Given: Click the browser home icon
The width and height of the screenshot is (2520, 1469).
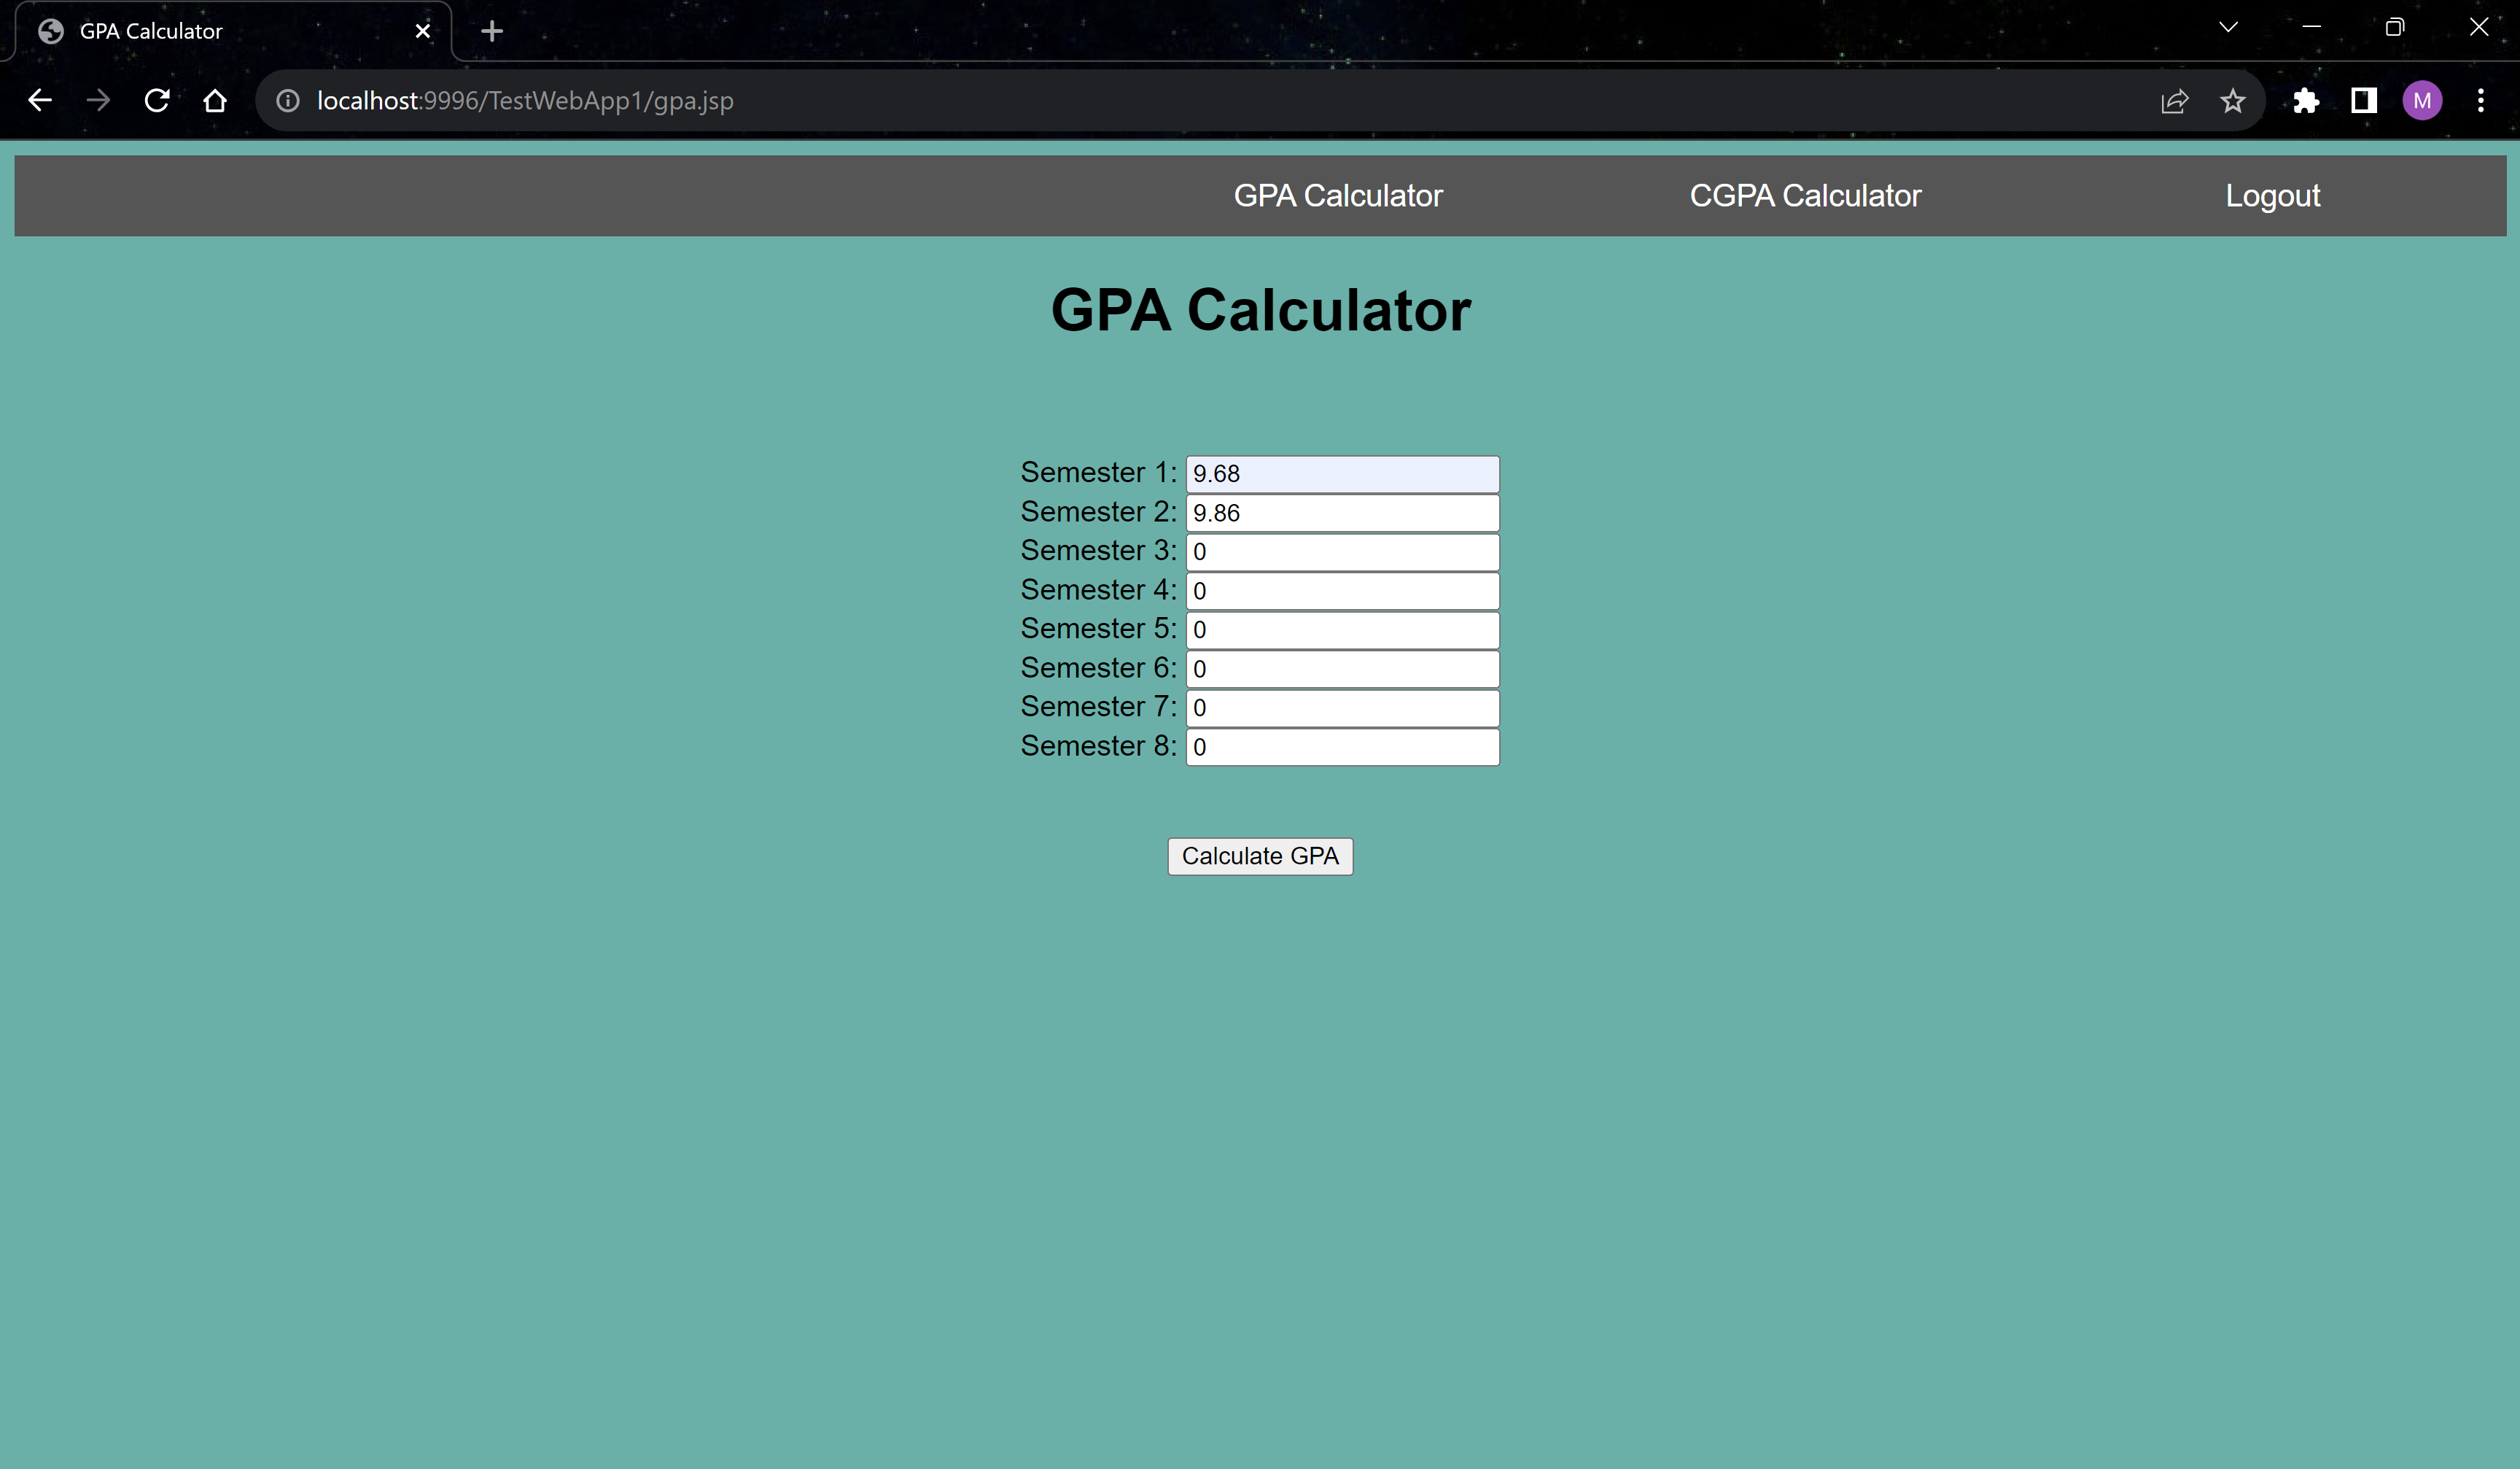Looking at the screenshot, I should (x=215, y=100).
